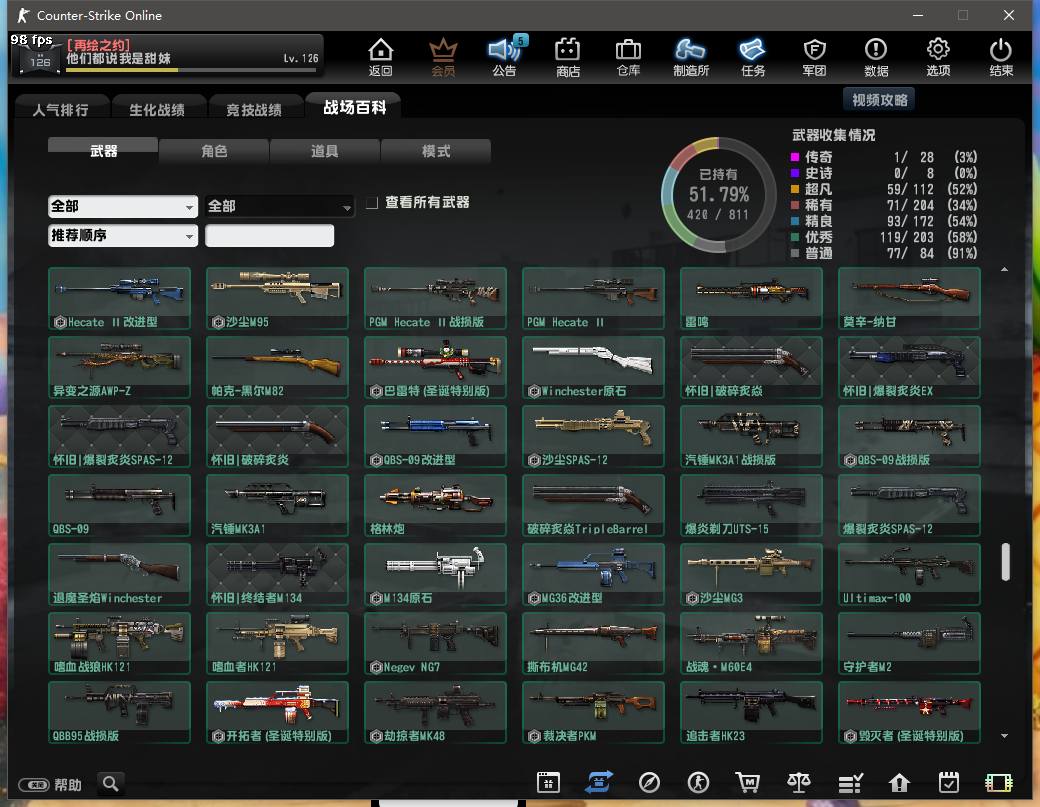This screenshot has width=1040, height=807.
Task: Select the 武器 sub-tab
Action: tap(103, 151)
